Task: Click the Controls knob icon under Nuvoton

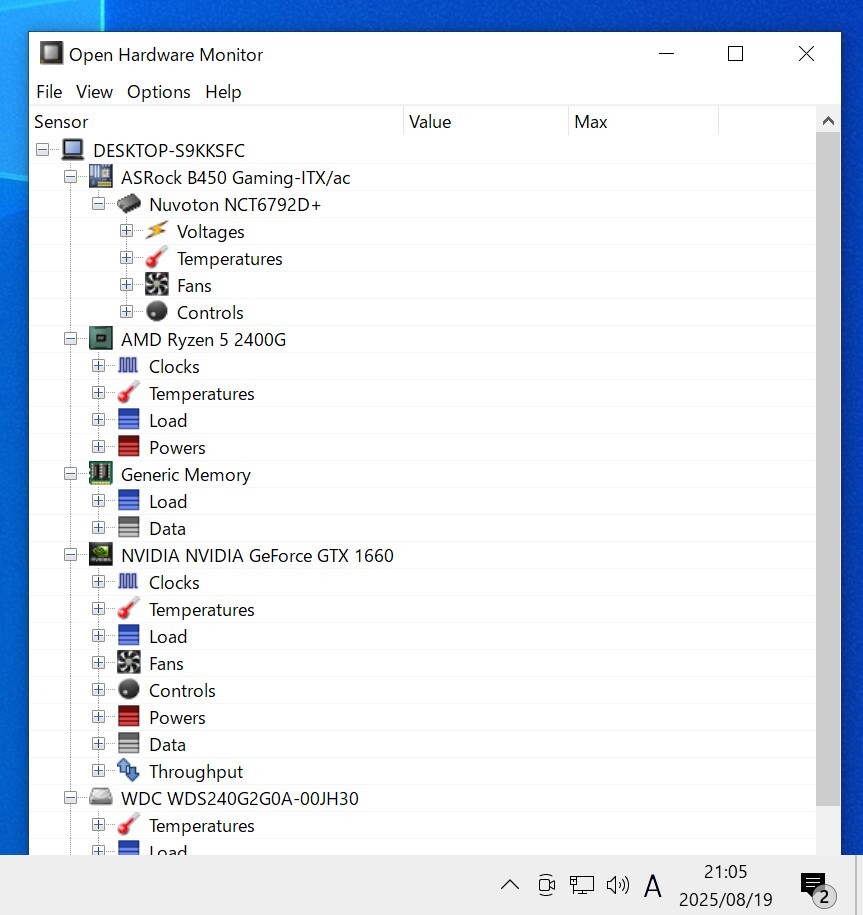Action: pos(156,312)
